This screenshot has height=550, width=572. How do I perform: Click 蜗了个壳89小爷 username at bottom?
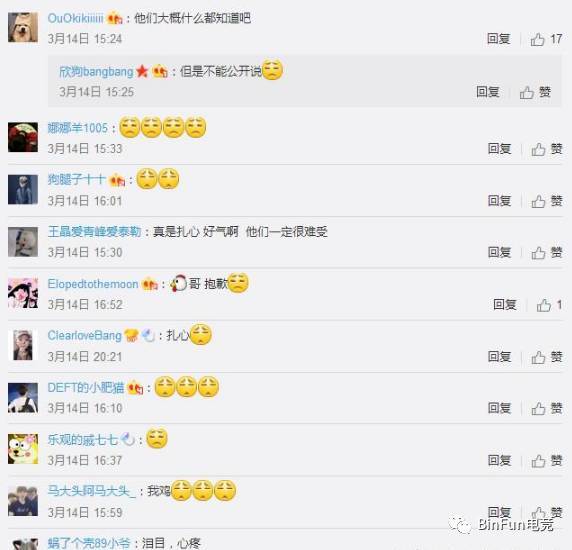tap(89, 543)
